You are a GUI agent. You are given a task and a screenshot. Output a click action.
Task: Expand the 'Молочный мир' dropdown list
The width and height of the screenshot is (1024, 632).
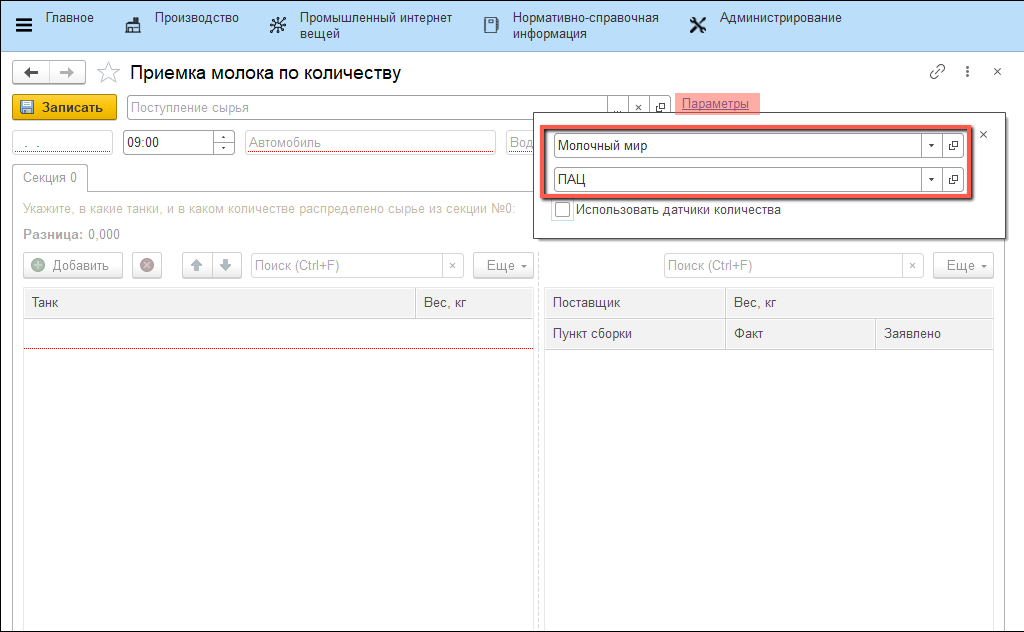[x=931, y=146]
